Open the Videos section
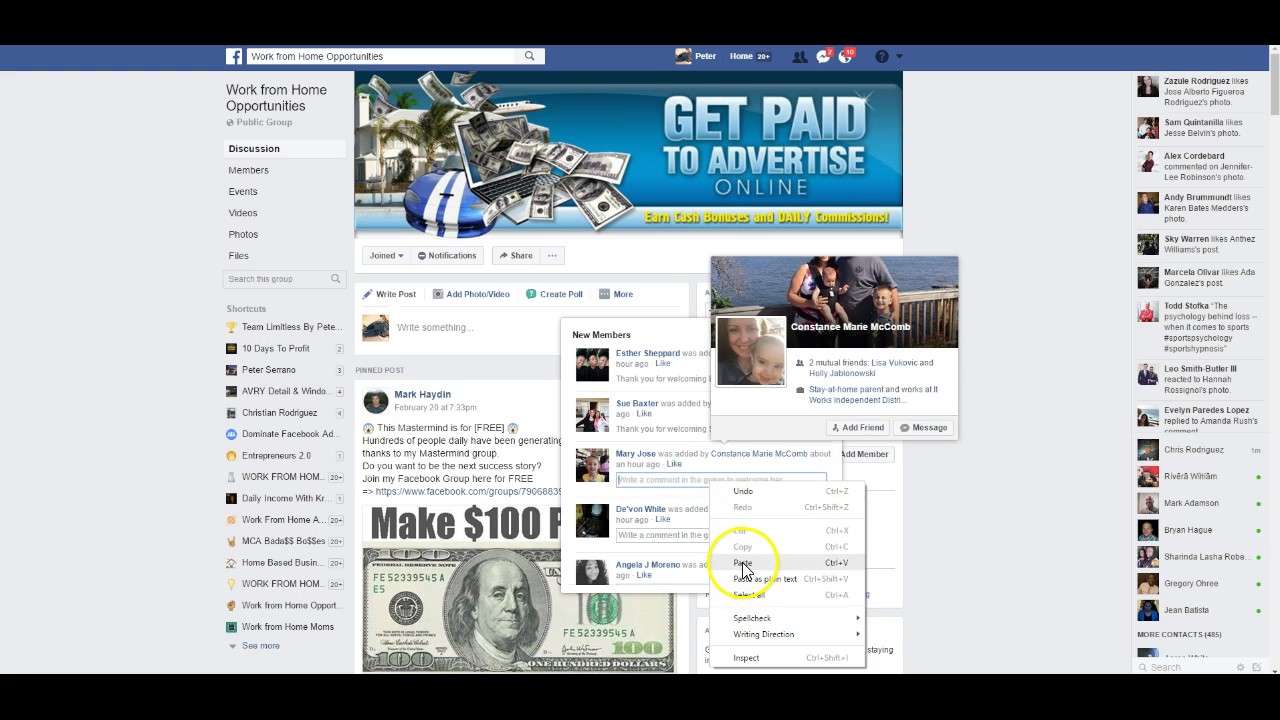1280x720 pixels. pos(243,213)
